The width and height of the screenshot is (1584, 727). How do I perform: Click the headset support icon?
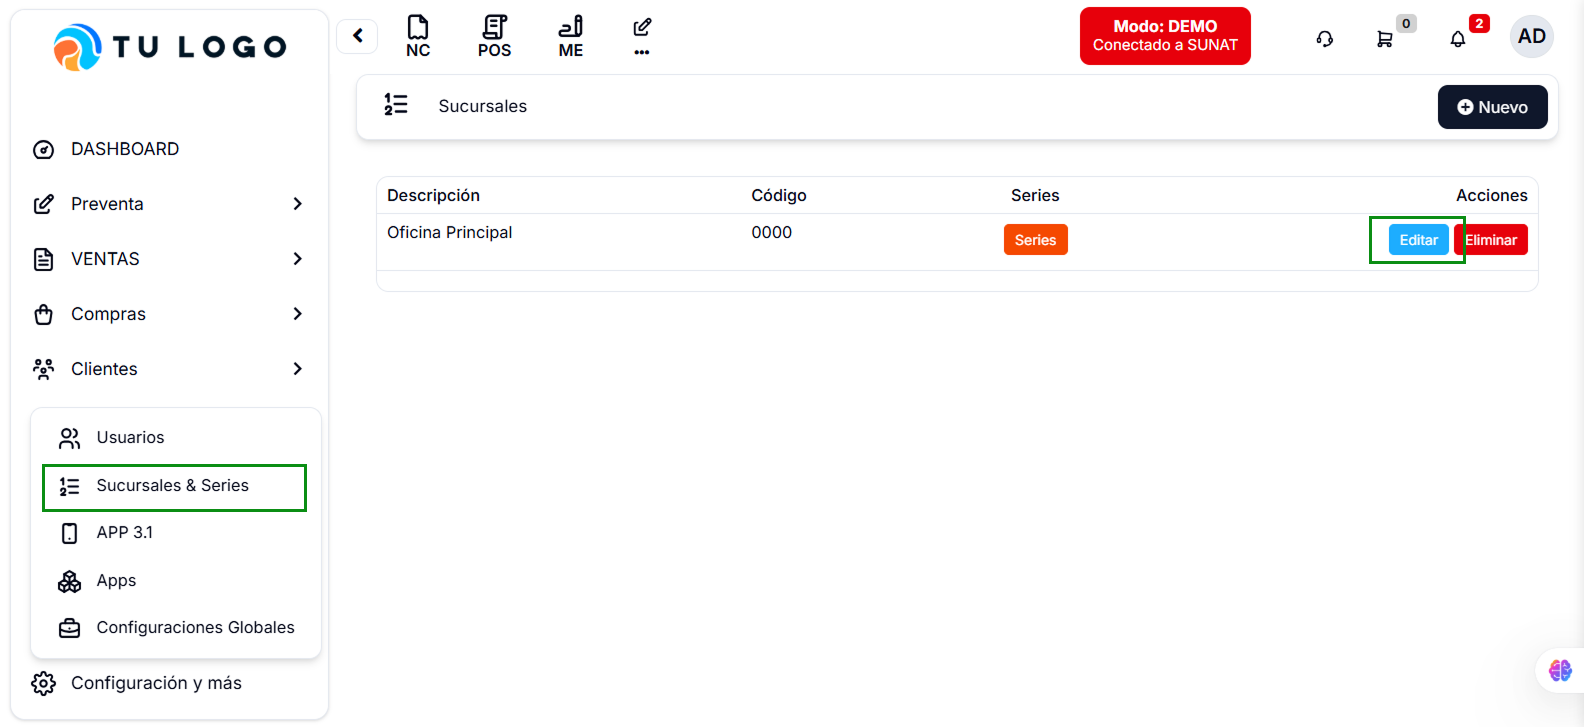[1325, 39]
